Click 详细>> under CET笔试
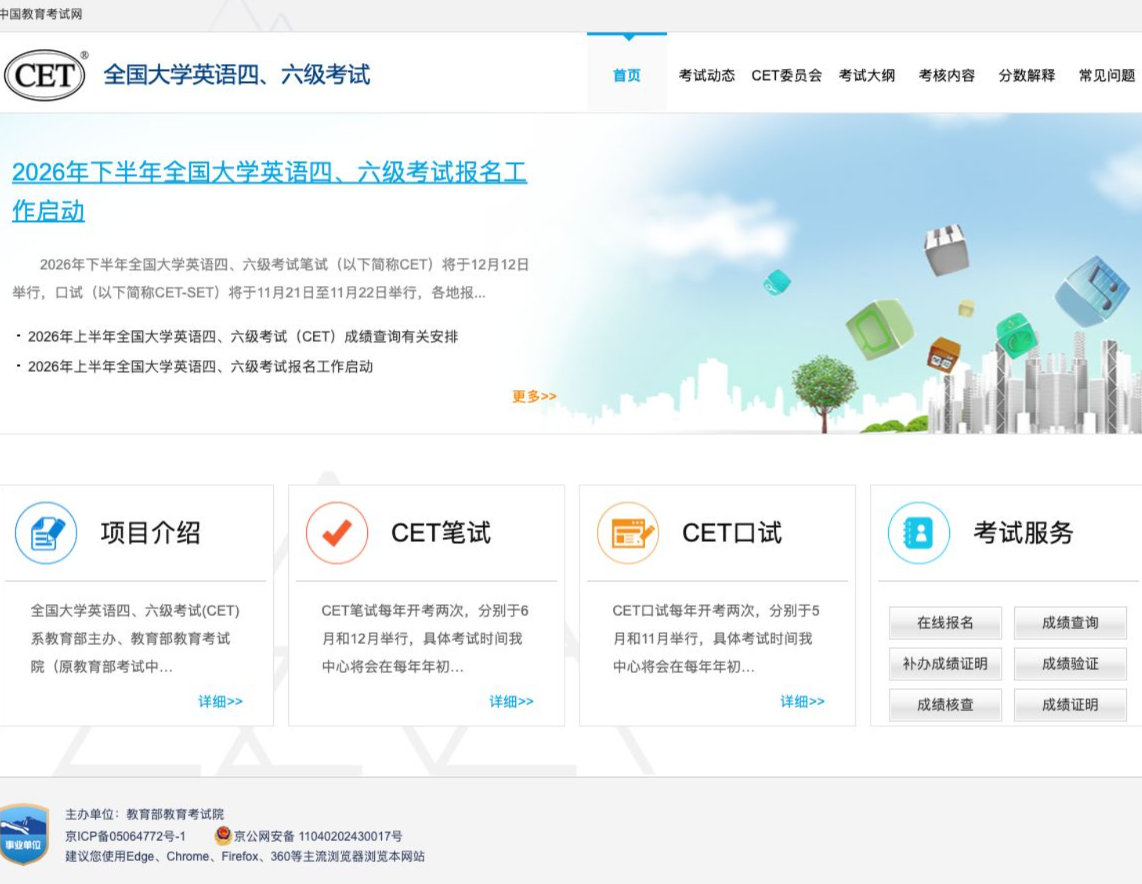1142x884 pixels. (x=511, y=701)
